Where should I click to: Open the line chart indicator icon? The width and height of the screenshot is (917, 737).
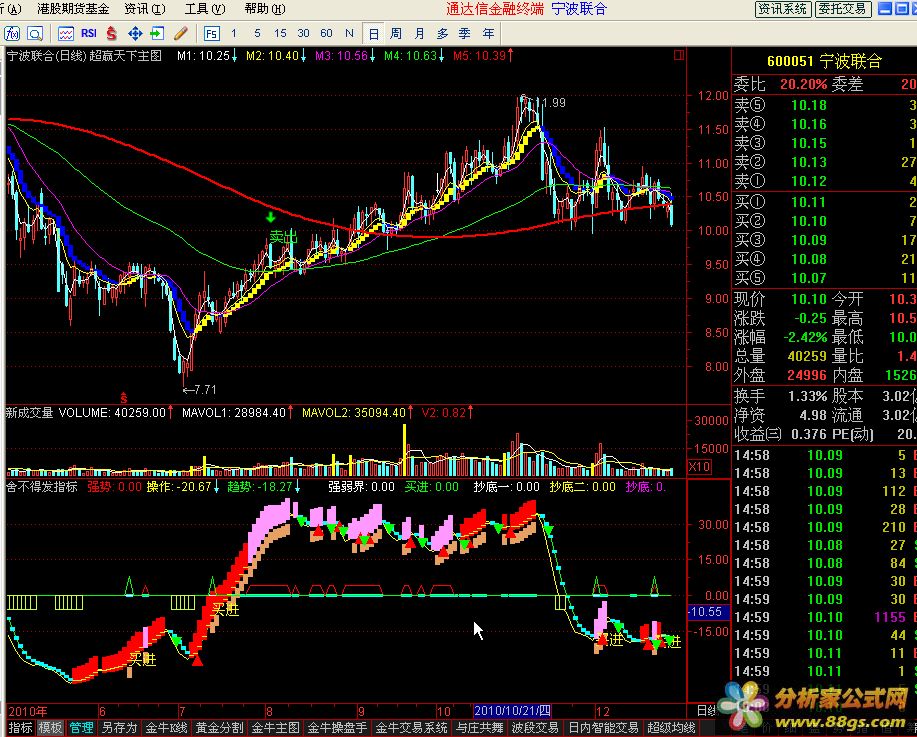pyautogui.click(x=66, y=34)
